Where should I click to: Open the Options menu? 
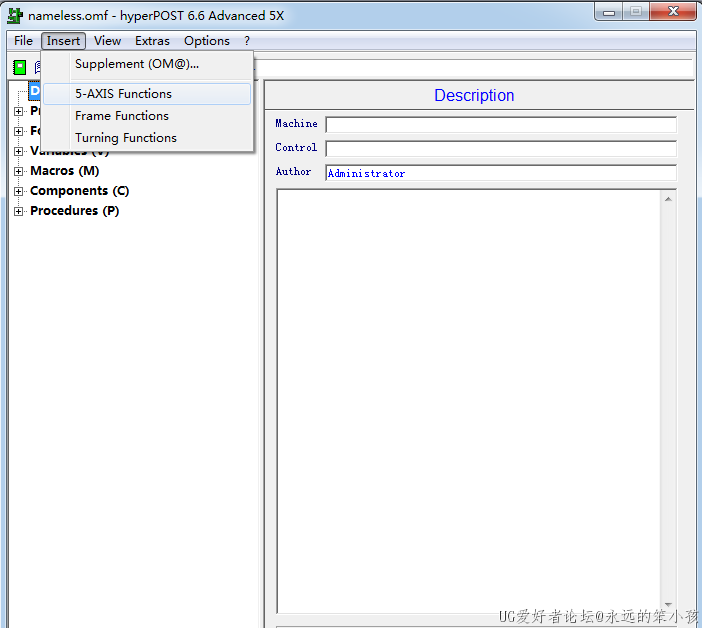pyautogui.click(x=207, y=41)
